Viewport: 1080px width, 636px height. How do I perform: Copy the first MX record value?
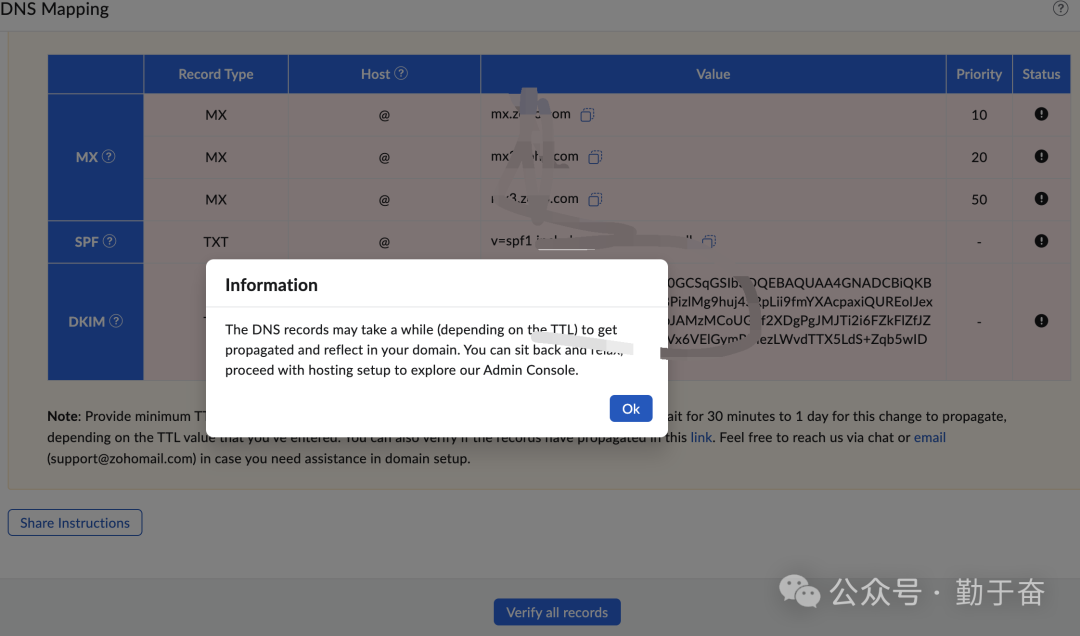(x=588, y=115)
